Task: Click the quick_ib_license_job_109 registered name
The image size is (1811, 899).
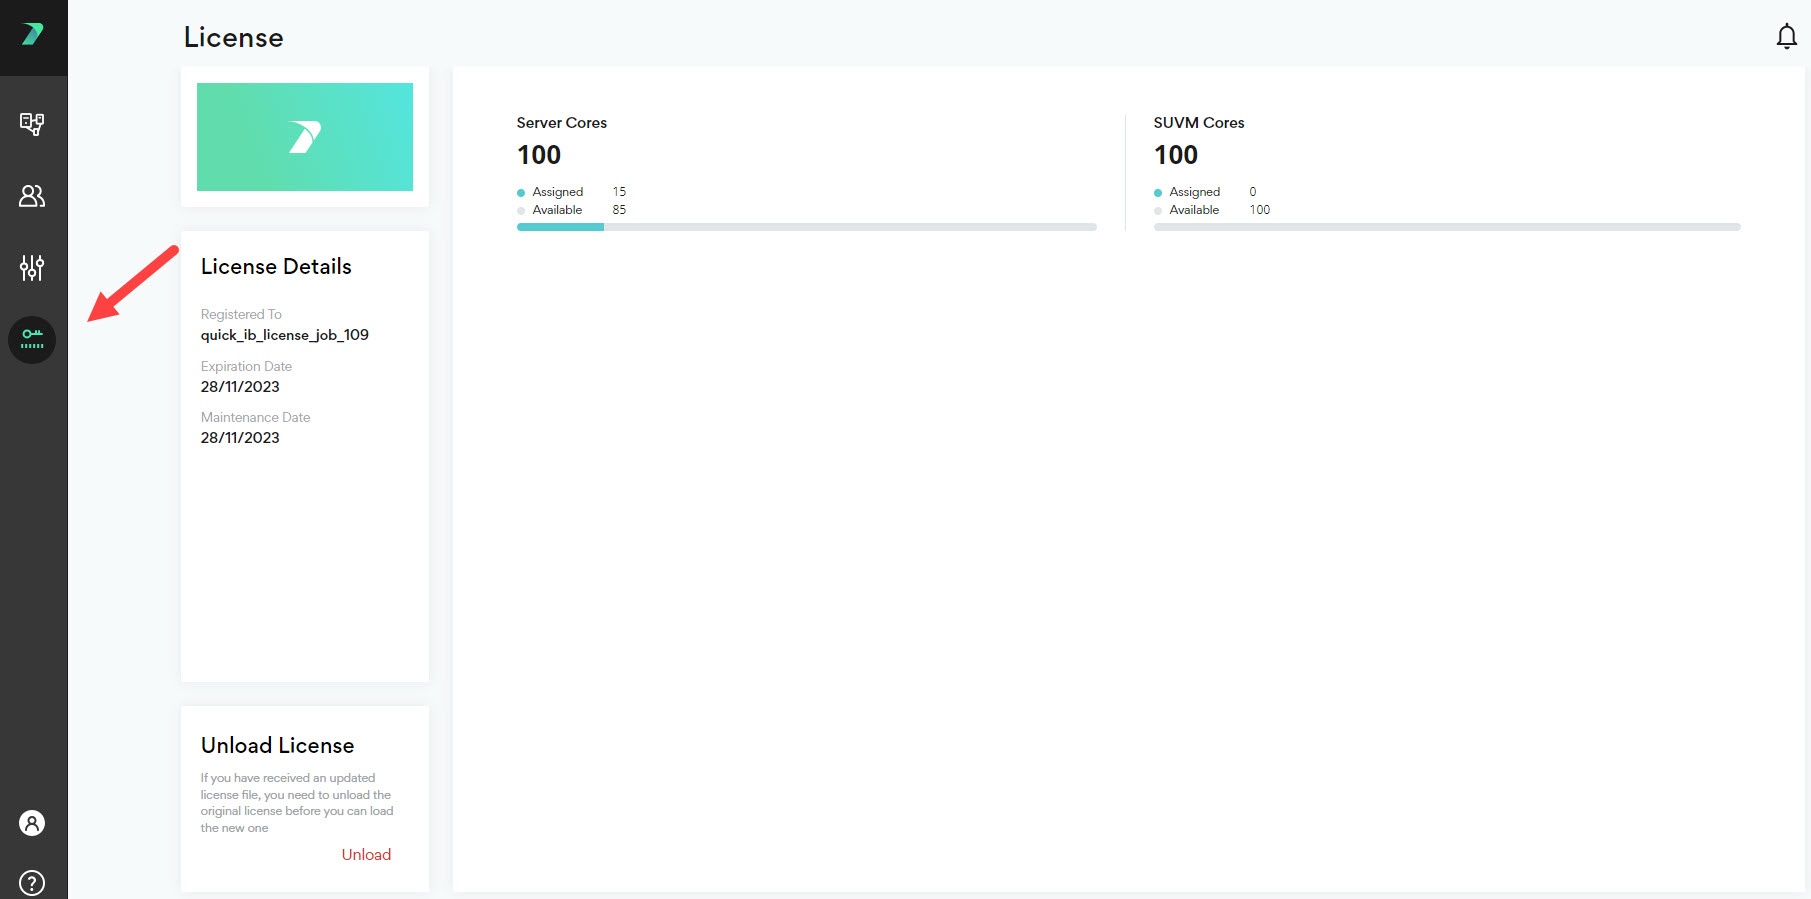Action: point(285,335)
